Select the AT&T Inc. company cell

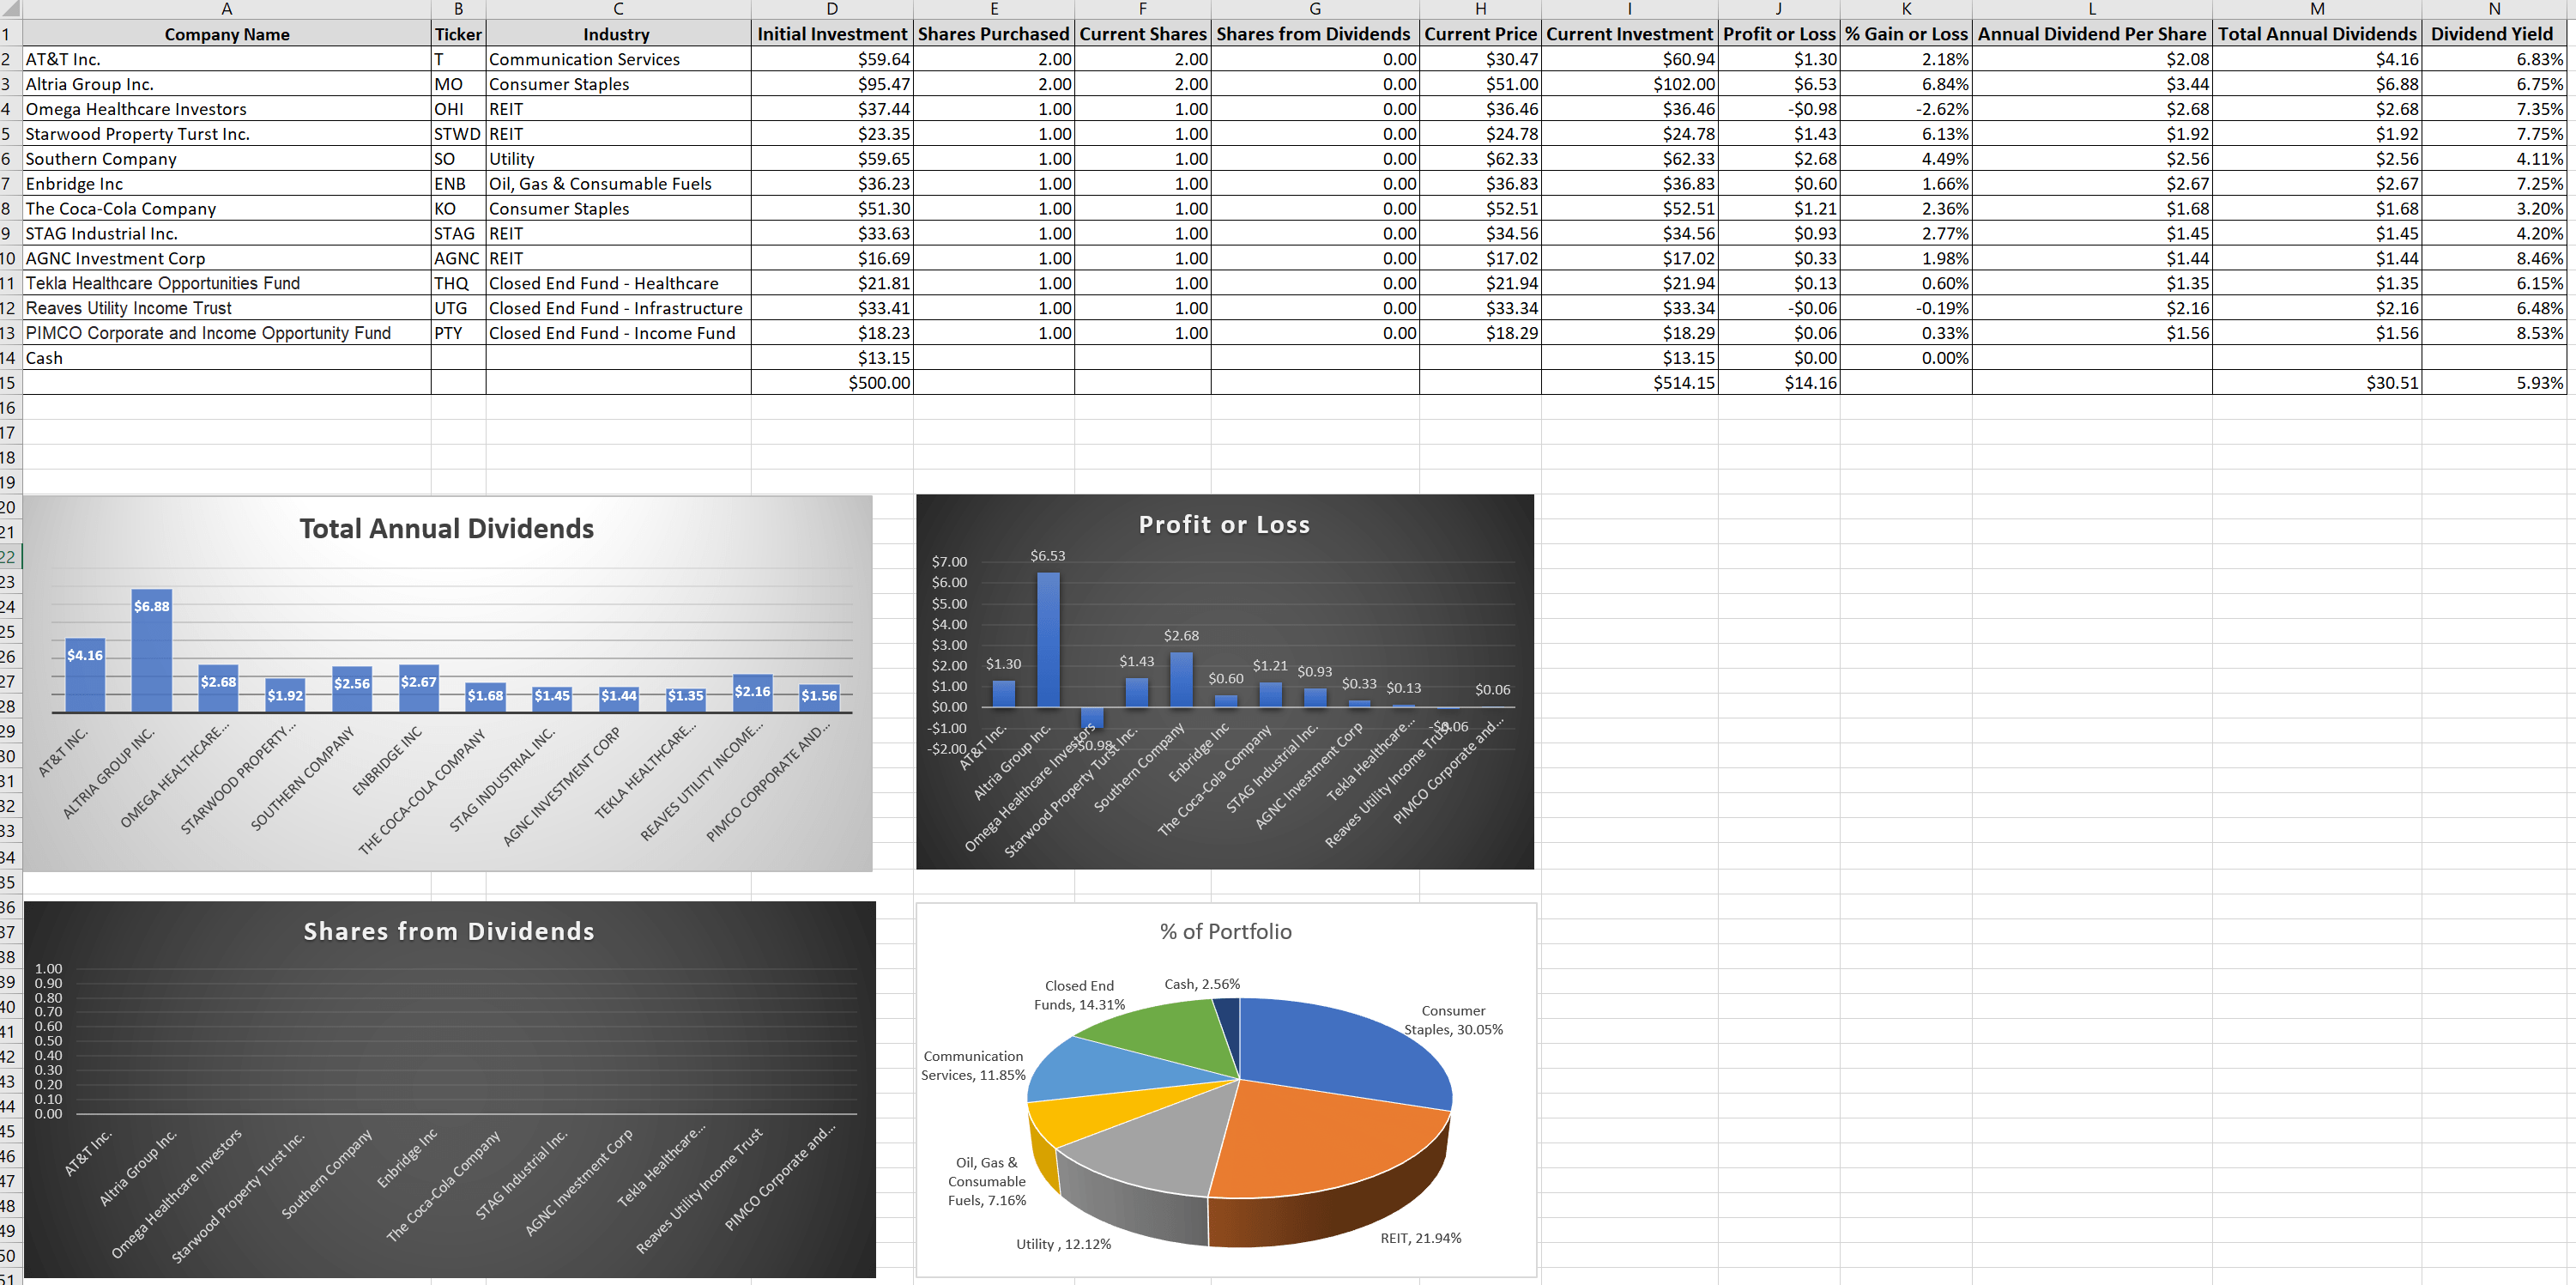pos(227,59)
